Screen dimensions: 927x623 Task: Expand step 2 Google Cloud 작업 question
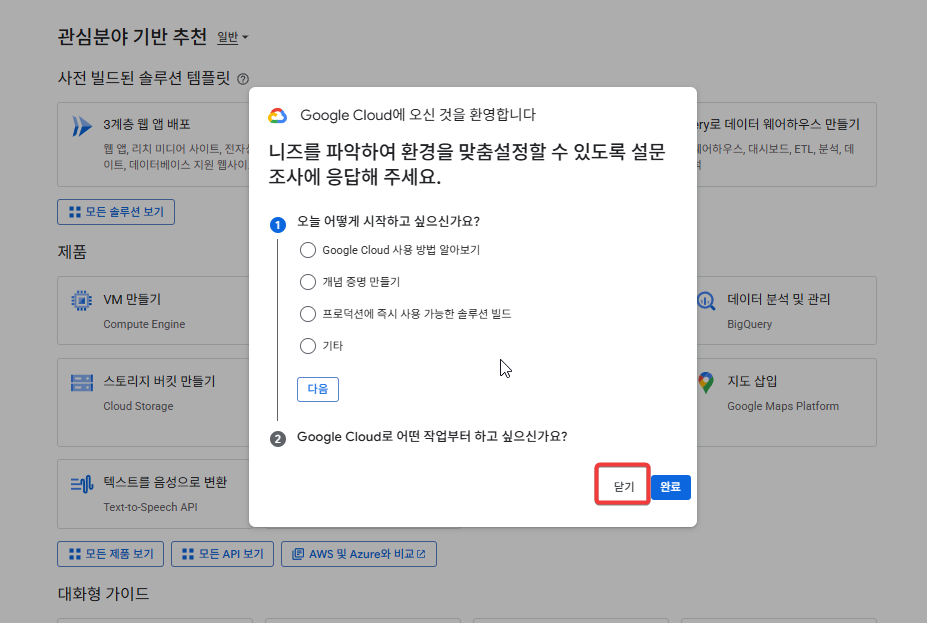432,437
